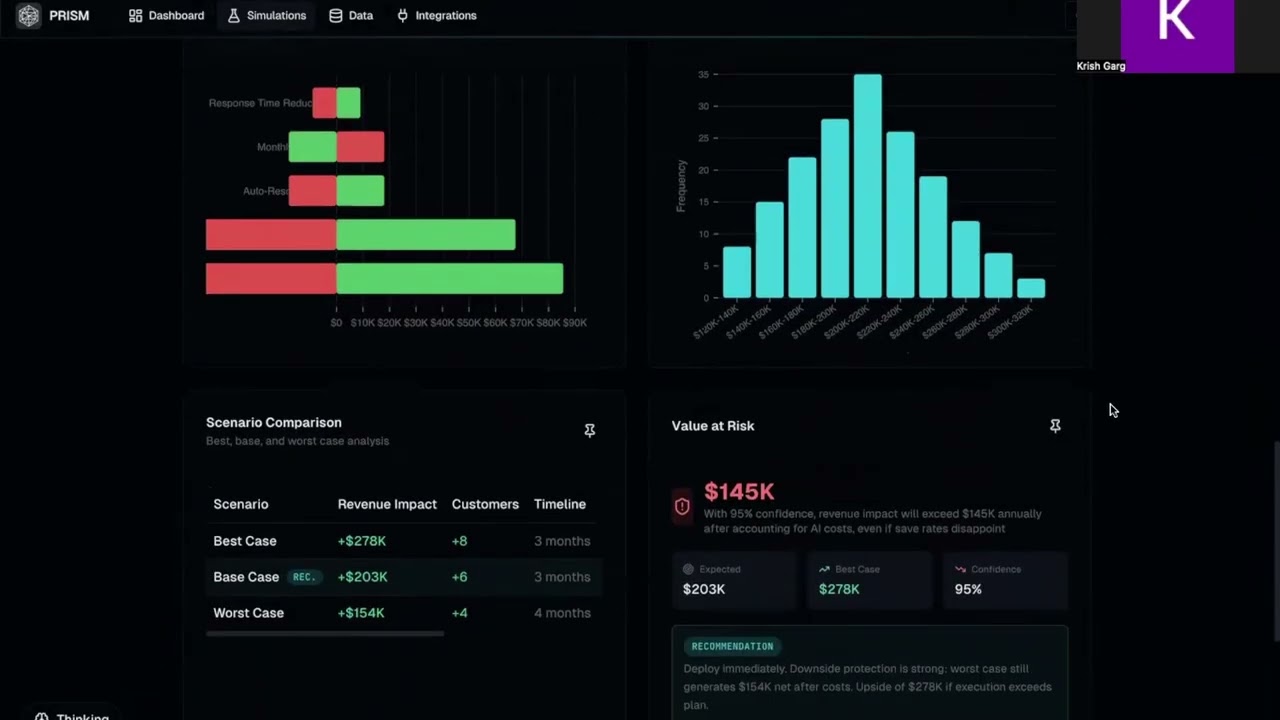Click the $145K value at risk figure
The height and width of the screenshot is (720, 1280).
(x=739, y=492)
